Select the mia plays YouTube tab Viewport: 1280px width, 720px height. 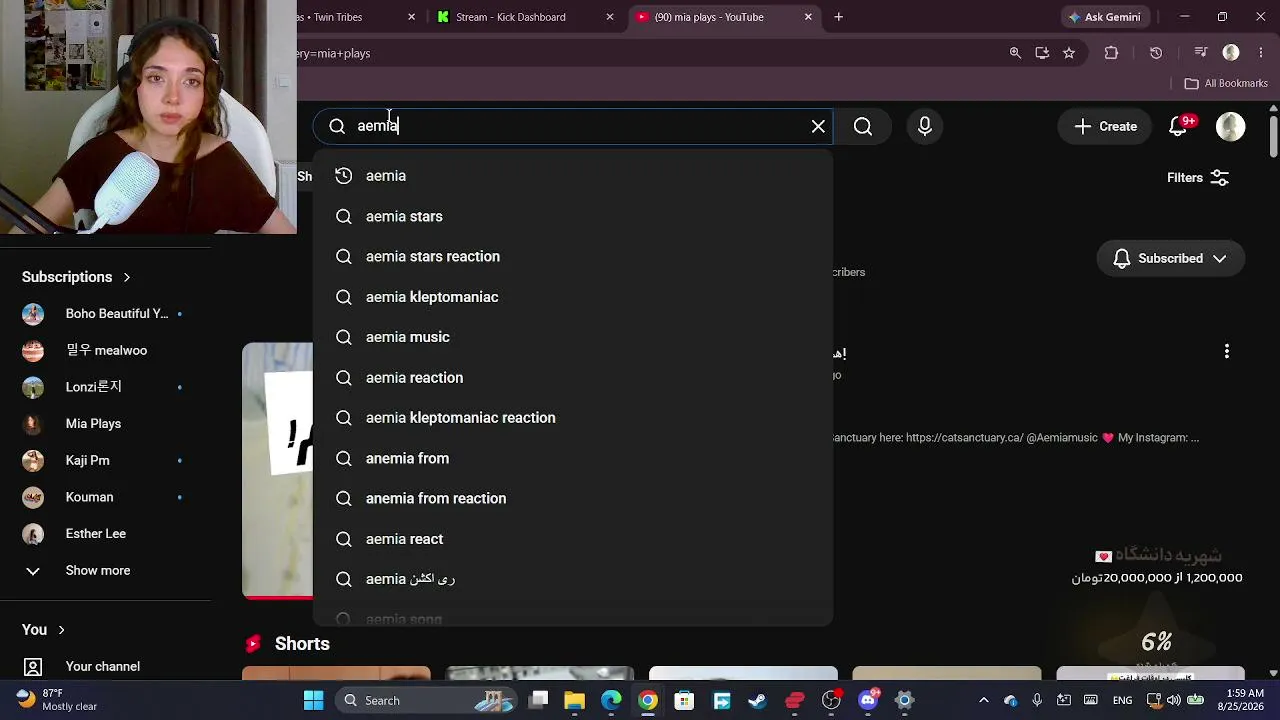[x=725, y=17]
